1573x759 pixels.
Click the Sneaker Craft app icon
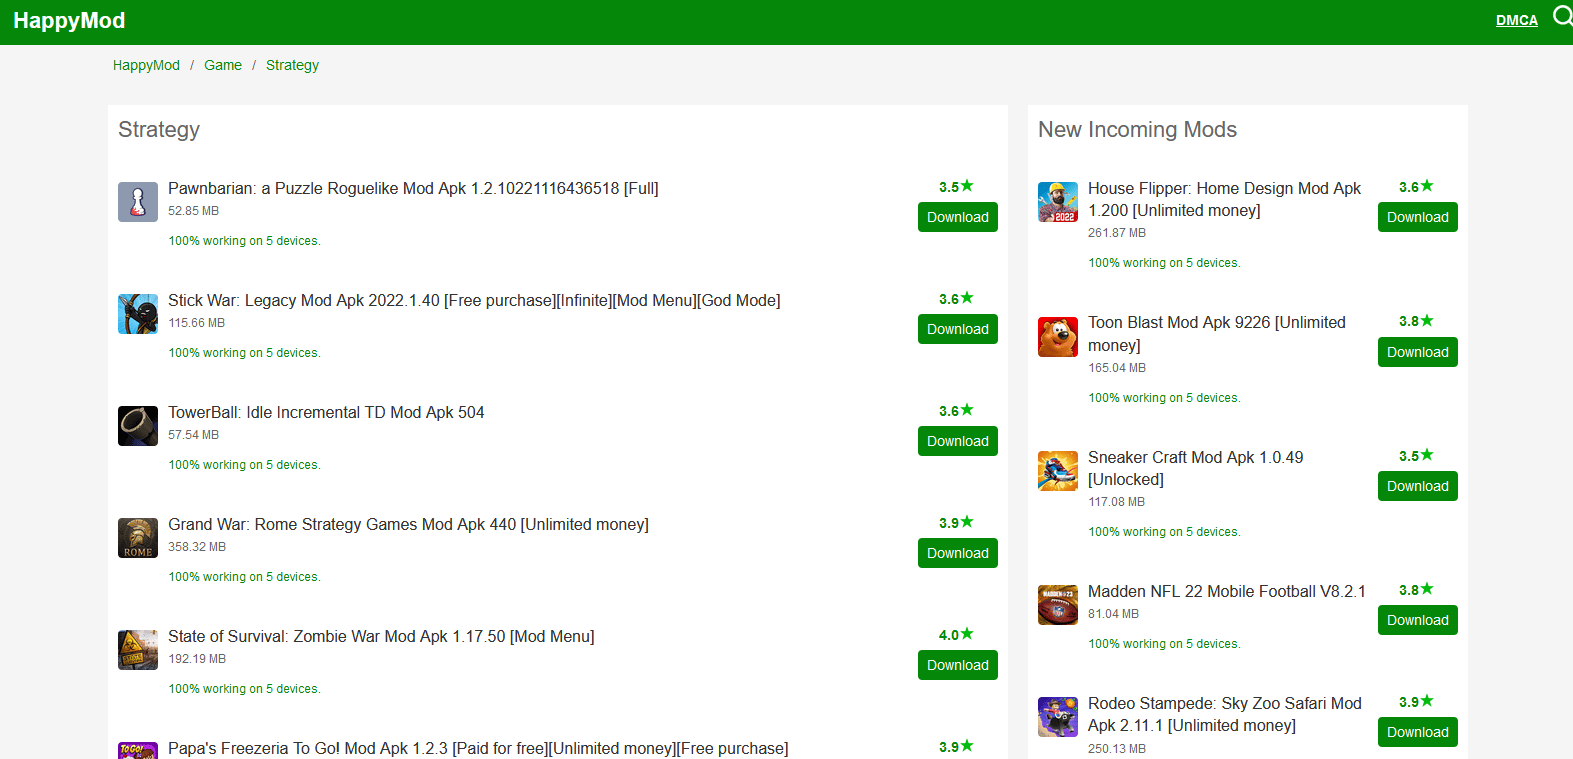[1058, 471]
